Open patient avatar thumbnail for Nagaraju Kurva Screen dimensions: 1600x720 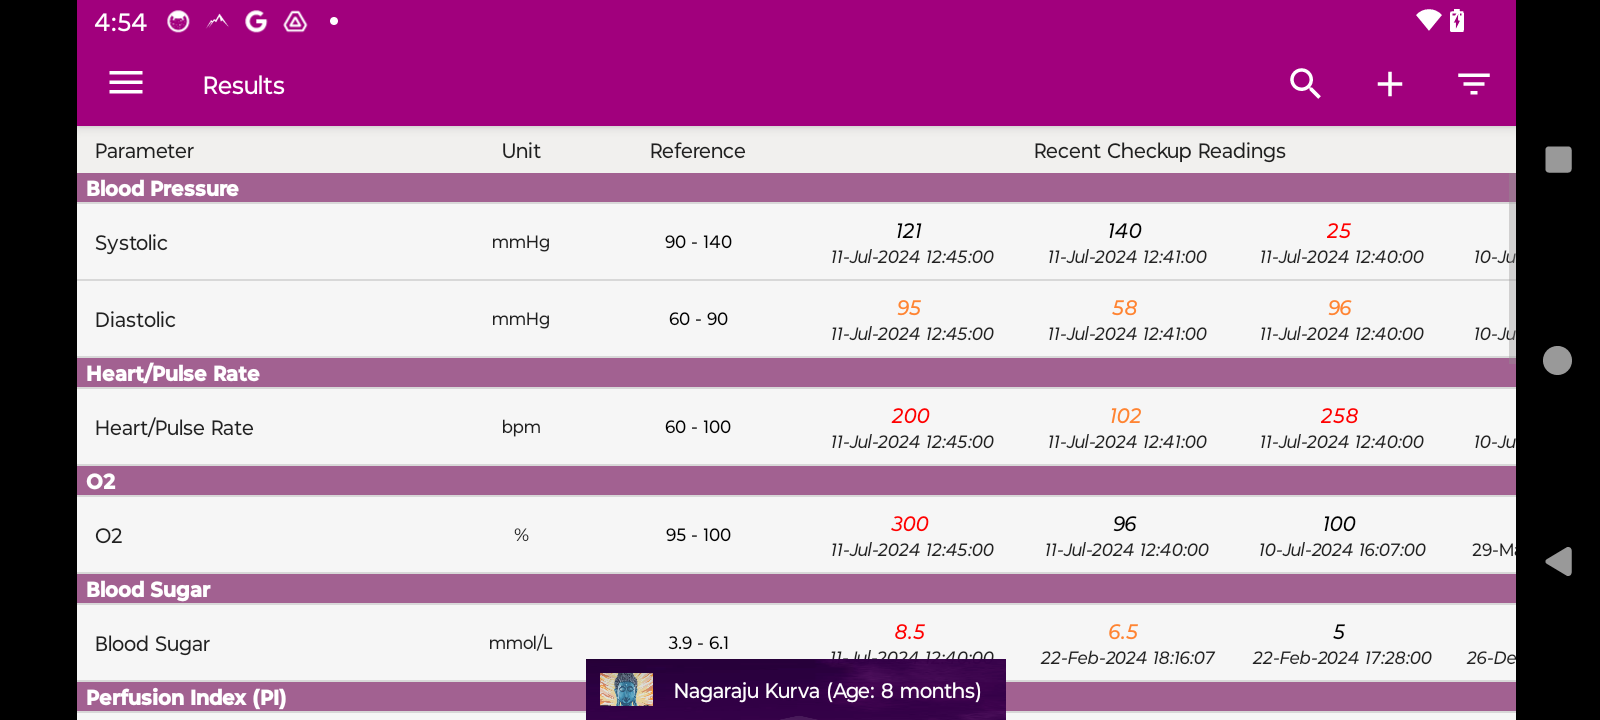[x=626, y=690]
